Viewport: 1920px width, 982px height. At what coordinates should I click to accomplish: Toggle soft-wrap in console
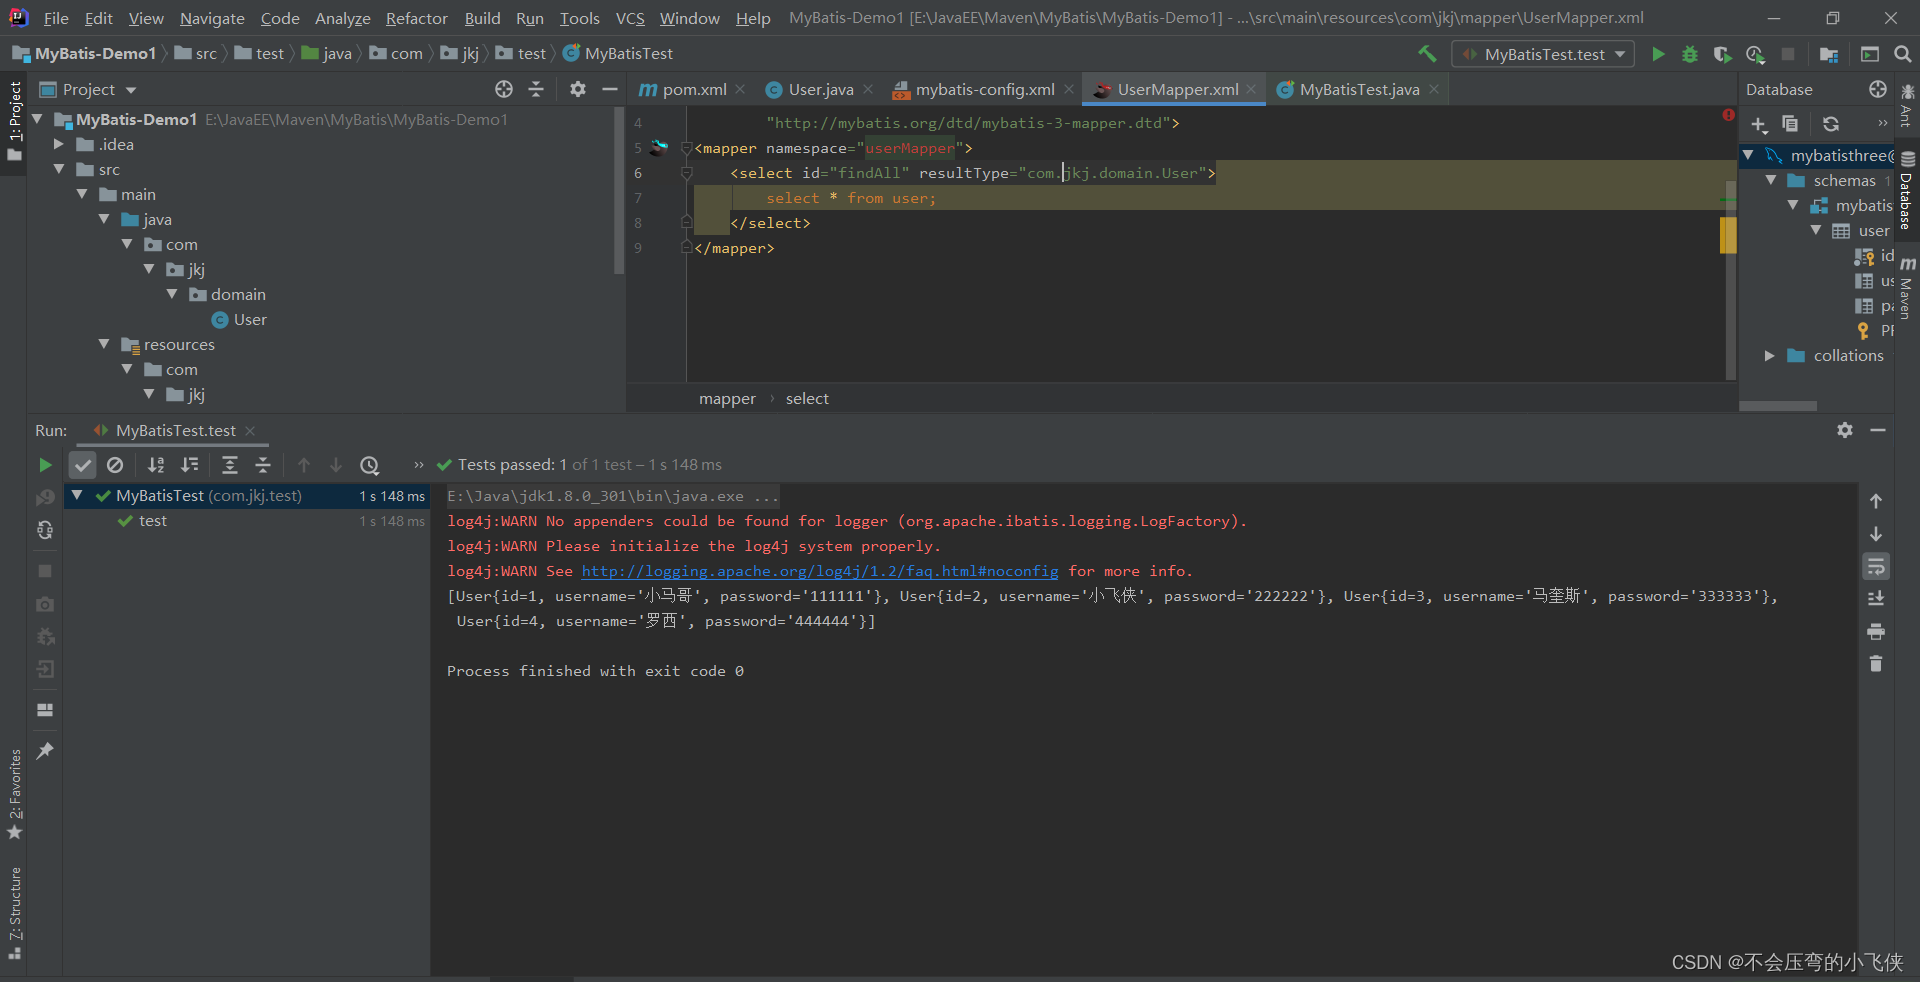pyautogui.click(x=1876, y=567)
